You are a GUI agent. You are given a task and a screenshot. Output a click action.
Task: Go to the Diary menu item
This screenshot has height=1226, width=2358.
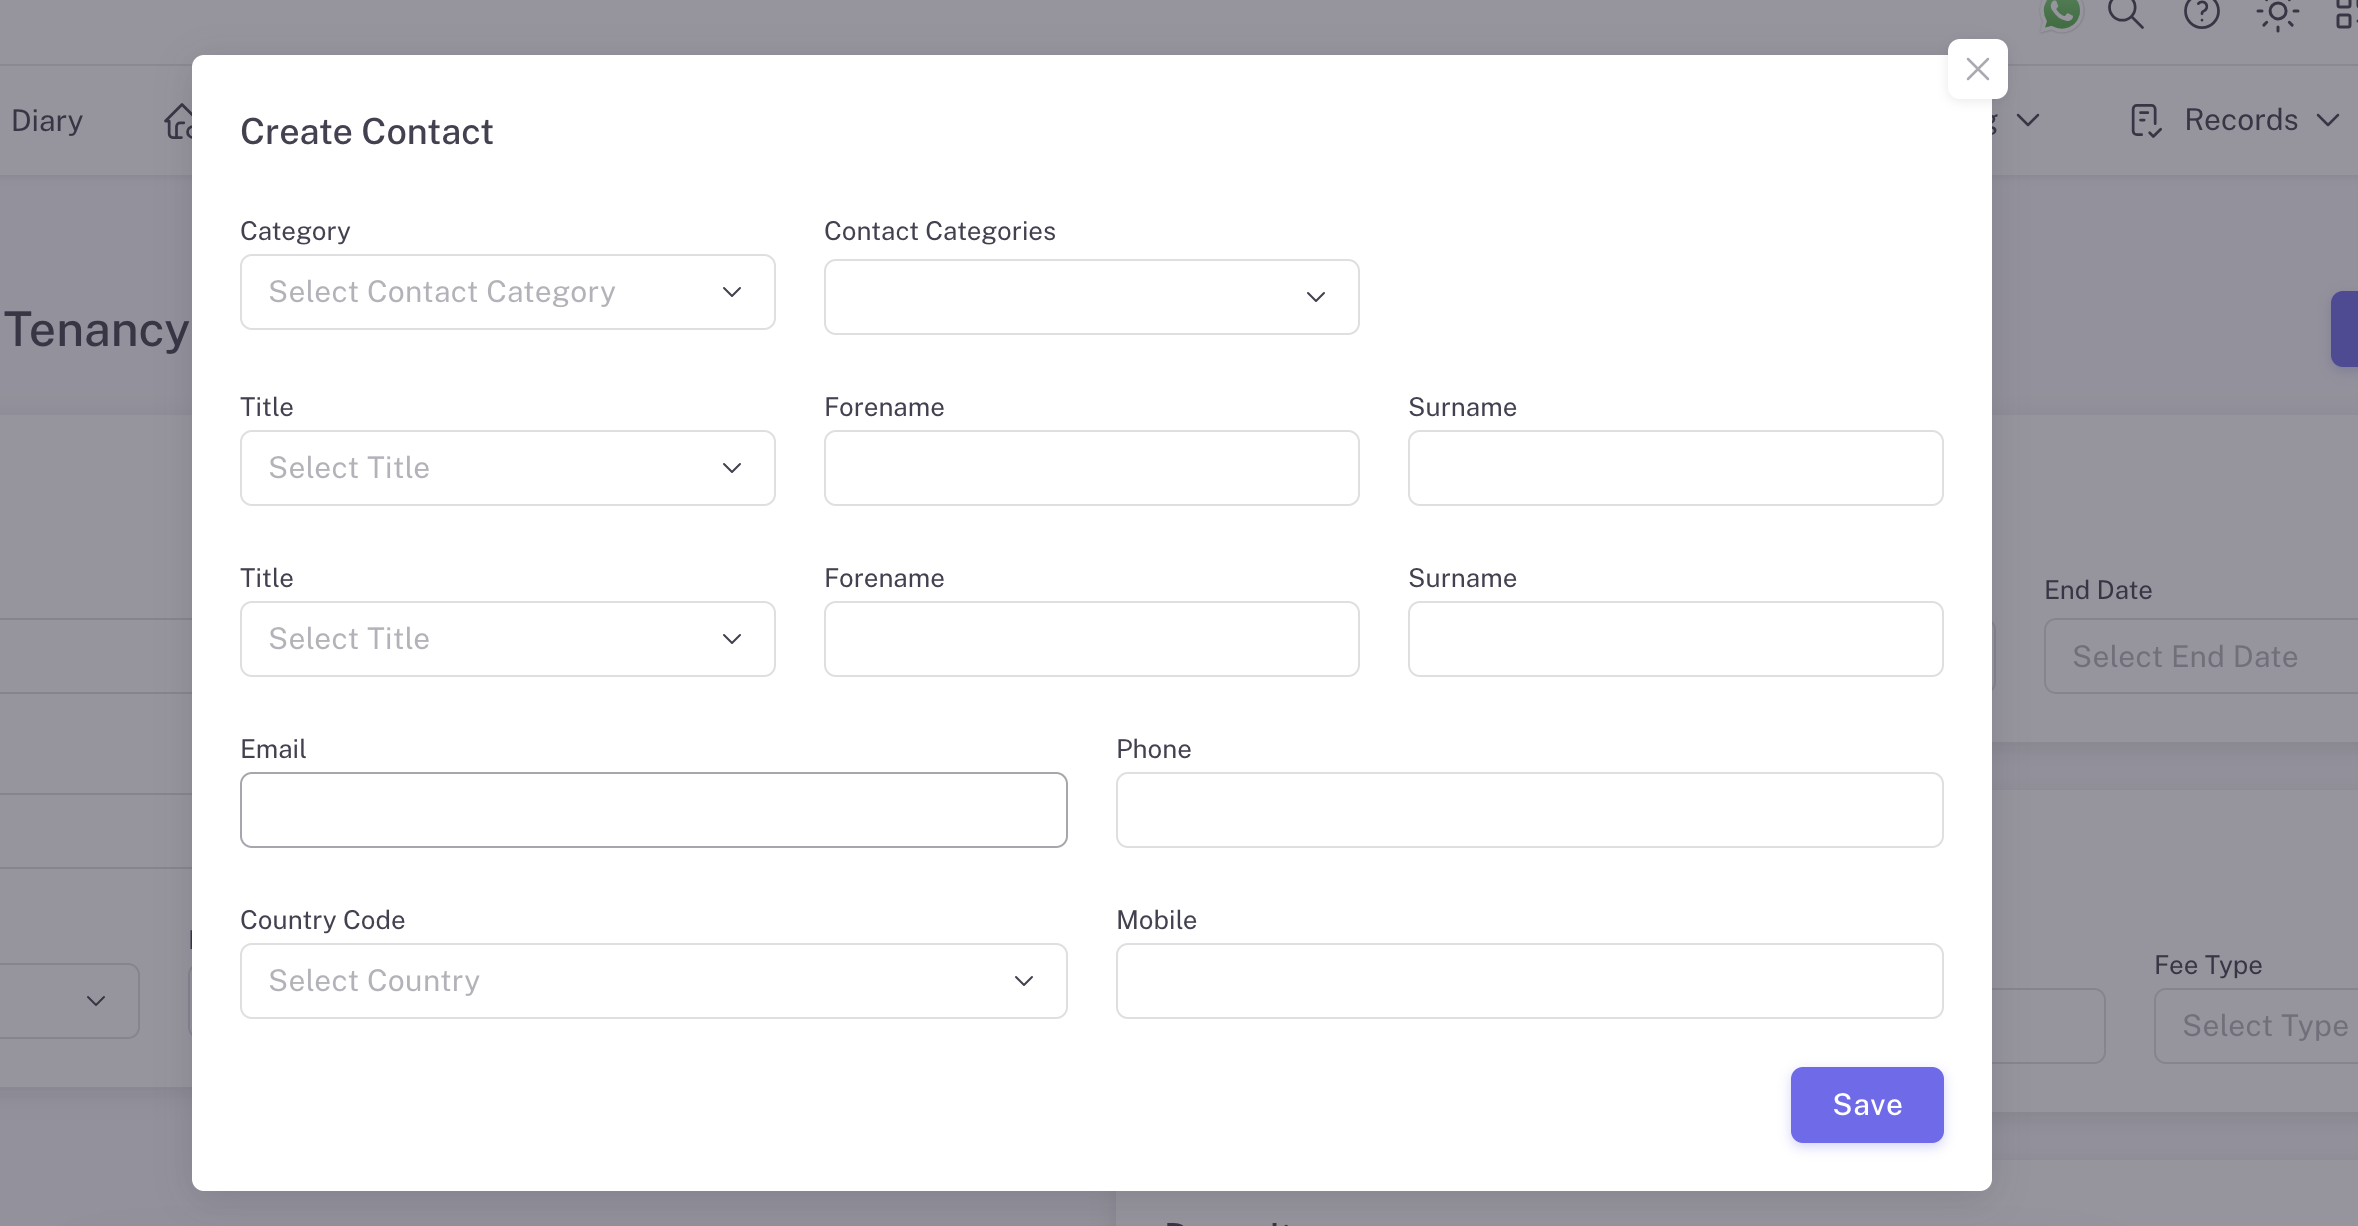(x=47, y=120)
